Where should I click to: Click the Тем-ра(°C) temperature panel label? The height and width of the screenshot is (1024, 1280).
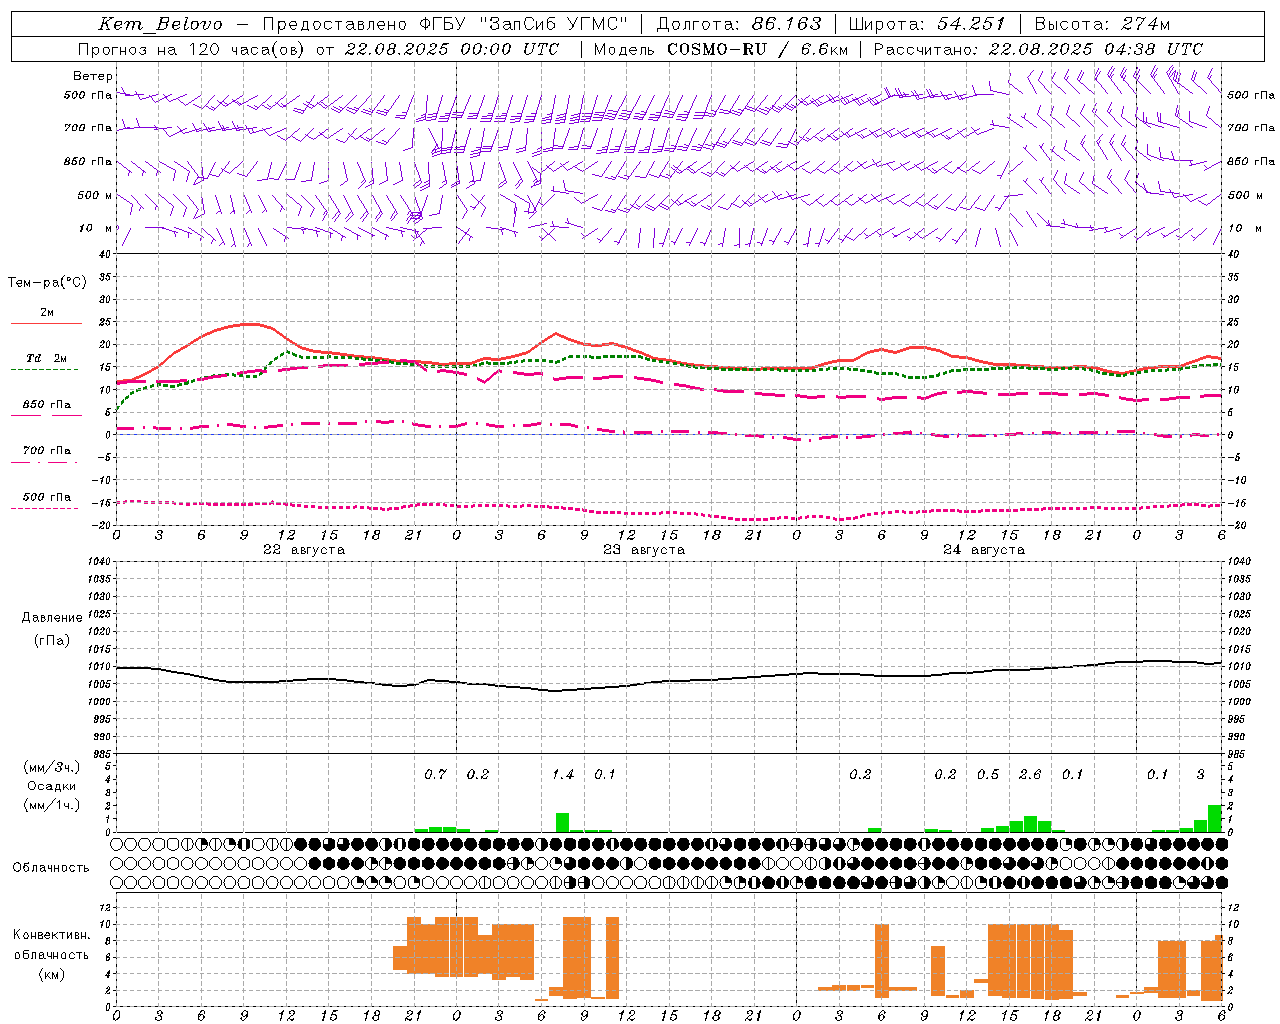point(47,283)
